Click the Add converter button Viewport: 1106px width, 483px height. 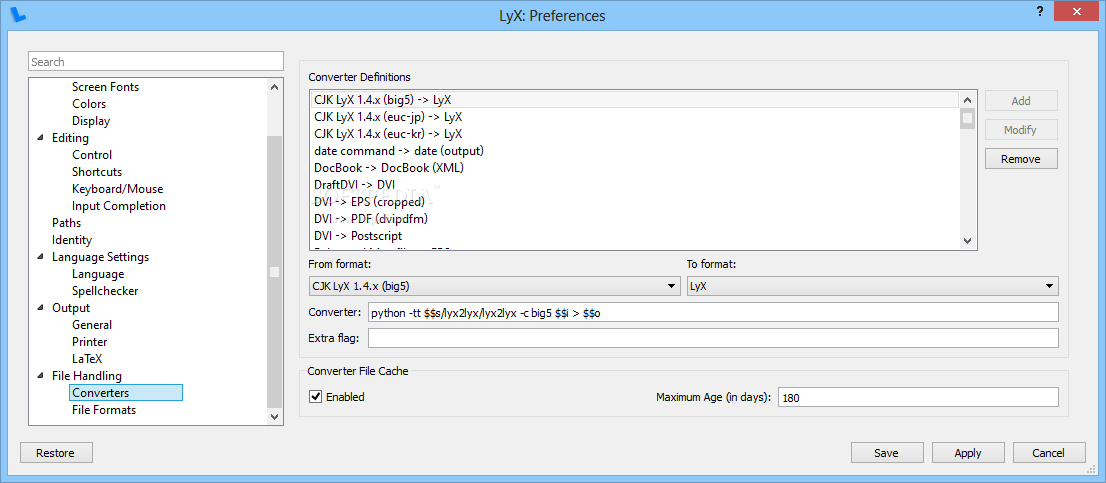1021,101
